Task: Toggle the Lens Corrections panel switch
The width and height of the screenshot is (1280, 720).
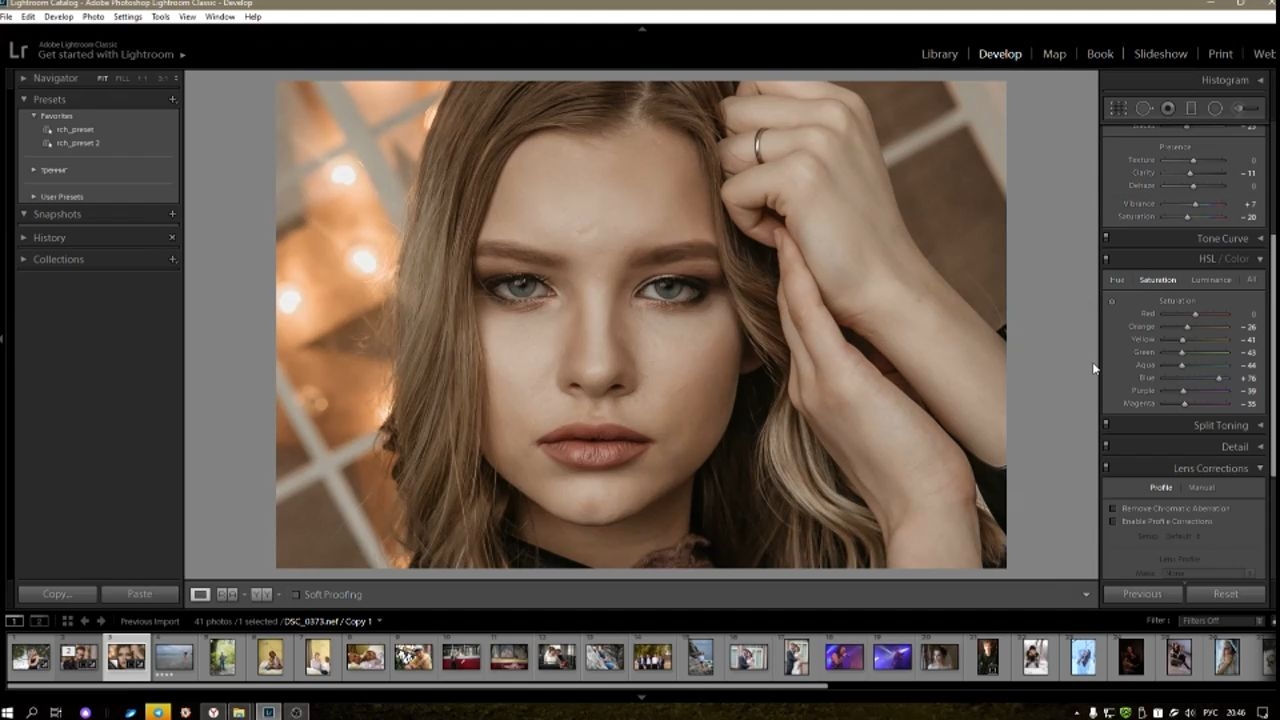Action: (1106, 468)
